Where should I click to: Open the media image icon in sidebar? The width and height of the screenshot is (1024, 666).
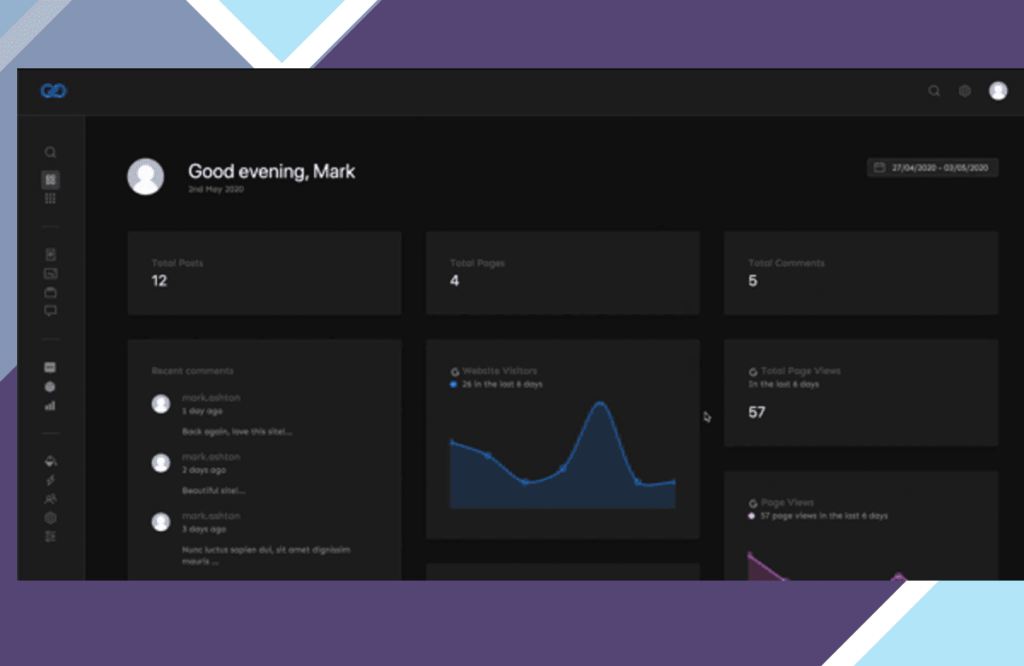coord(50,274)
